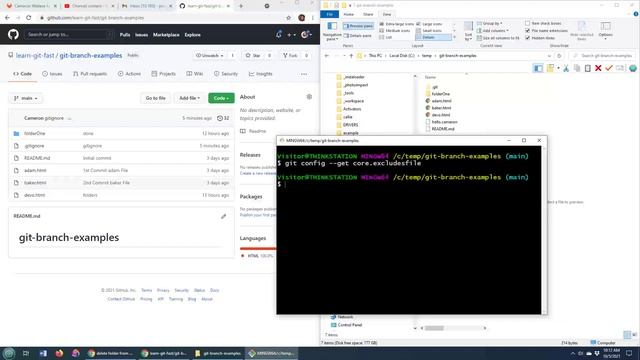Toggle Item check boxes checkbox
The image size is (640, 360).
(527, 23)
